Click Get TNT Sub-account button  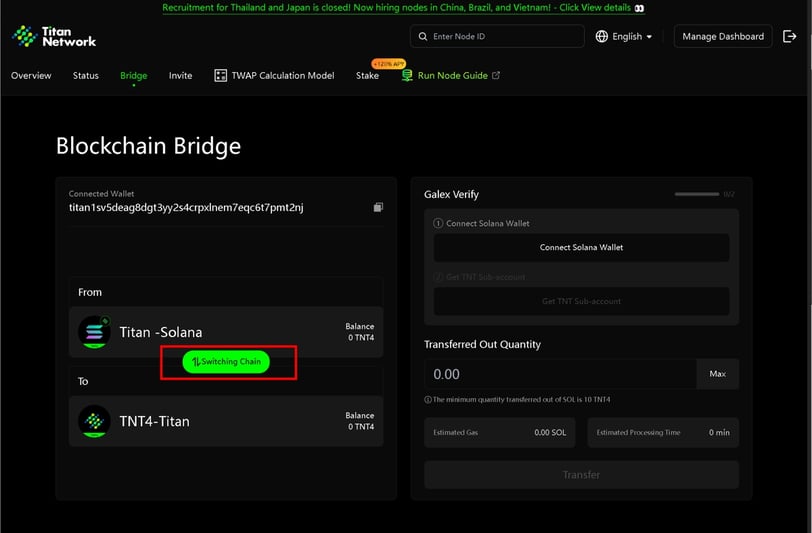pos(581,301)
